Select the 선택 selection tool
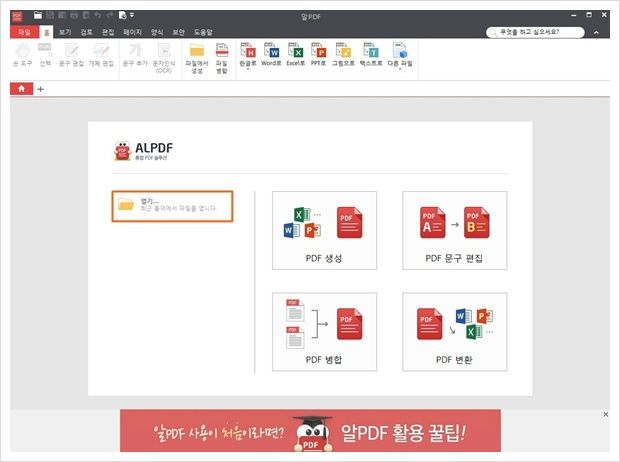 click(45, 55)
